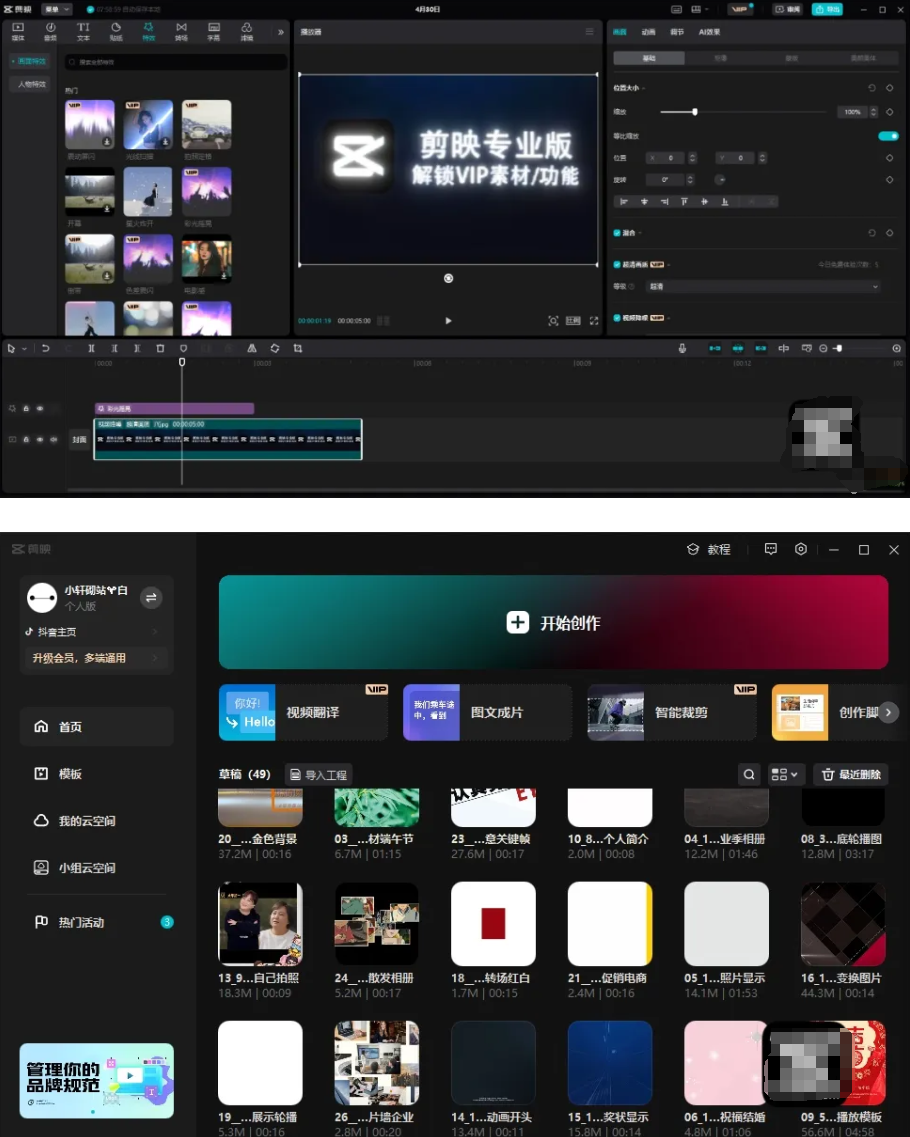Image resolution: width=910 pixels, height=1137 pixels.
Task: Select the 画面特效 effects category
Action: (30, 62)
